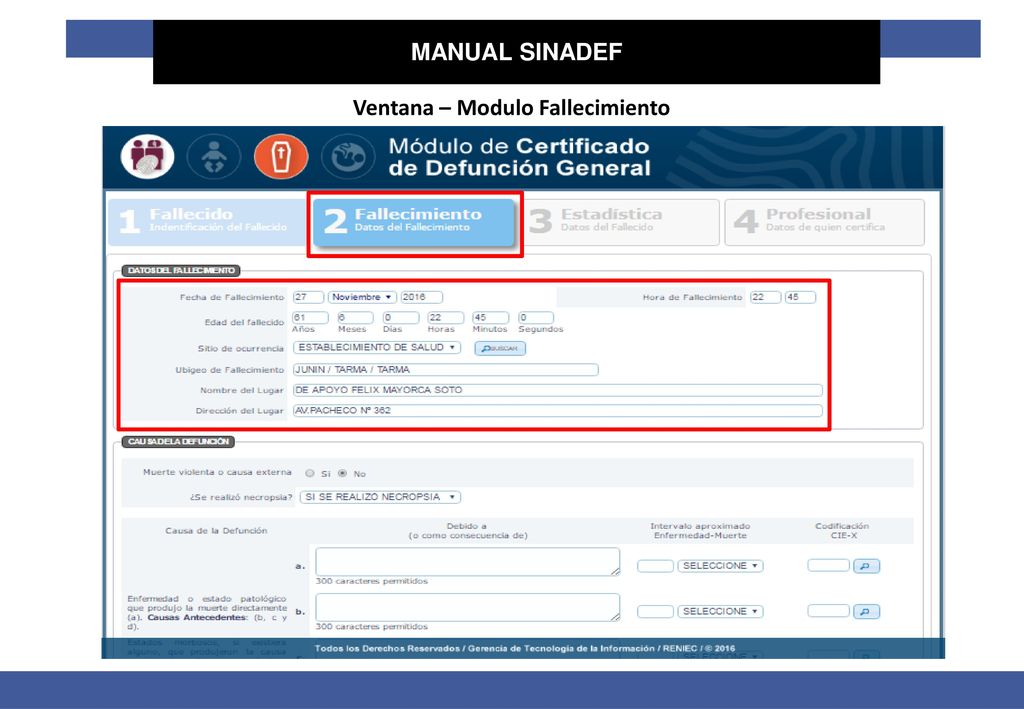1024x709 pixels.
Task: Click the Horas age field
Action: 445,317
